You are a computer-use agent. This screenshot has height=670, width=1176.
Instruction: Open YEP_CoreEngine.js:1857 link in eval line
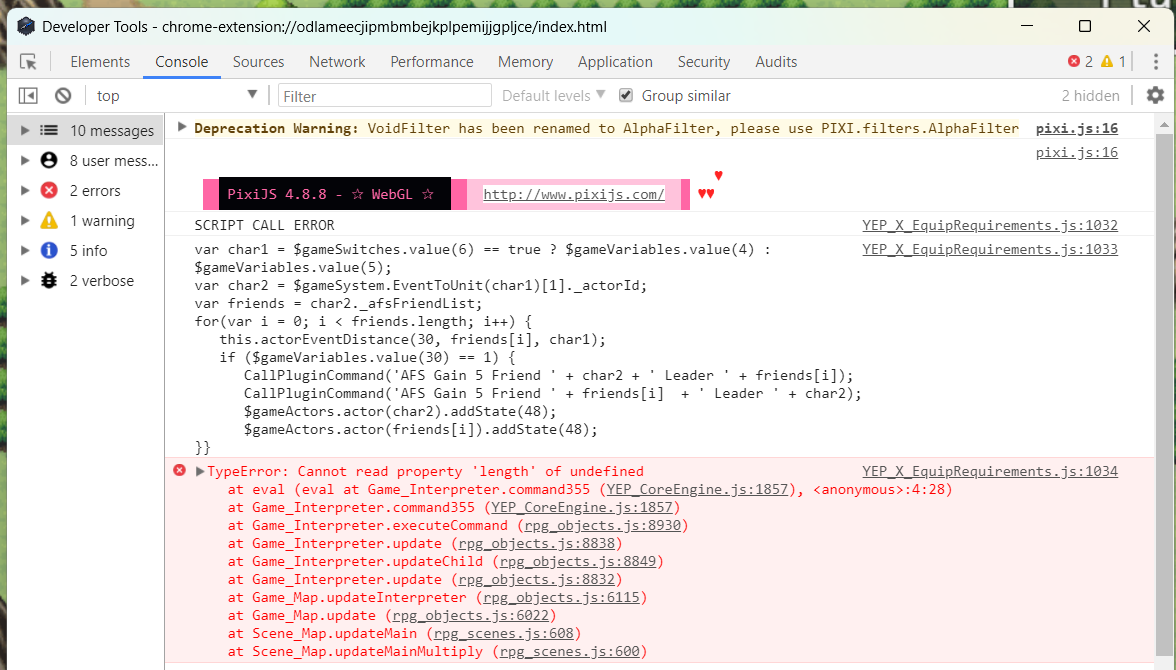pyautogui.click(x=698, y=489)
